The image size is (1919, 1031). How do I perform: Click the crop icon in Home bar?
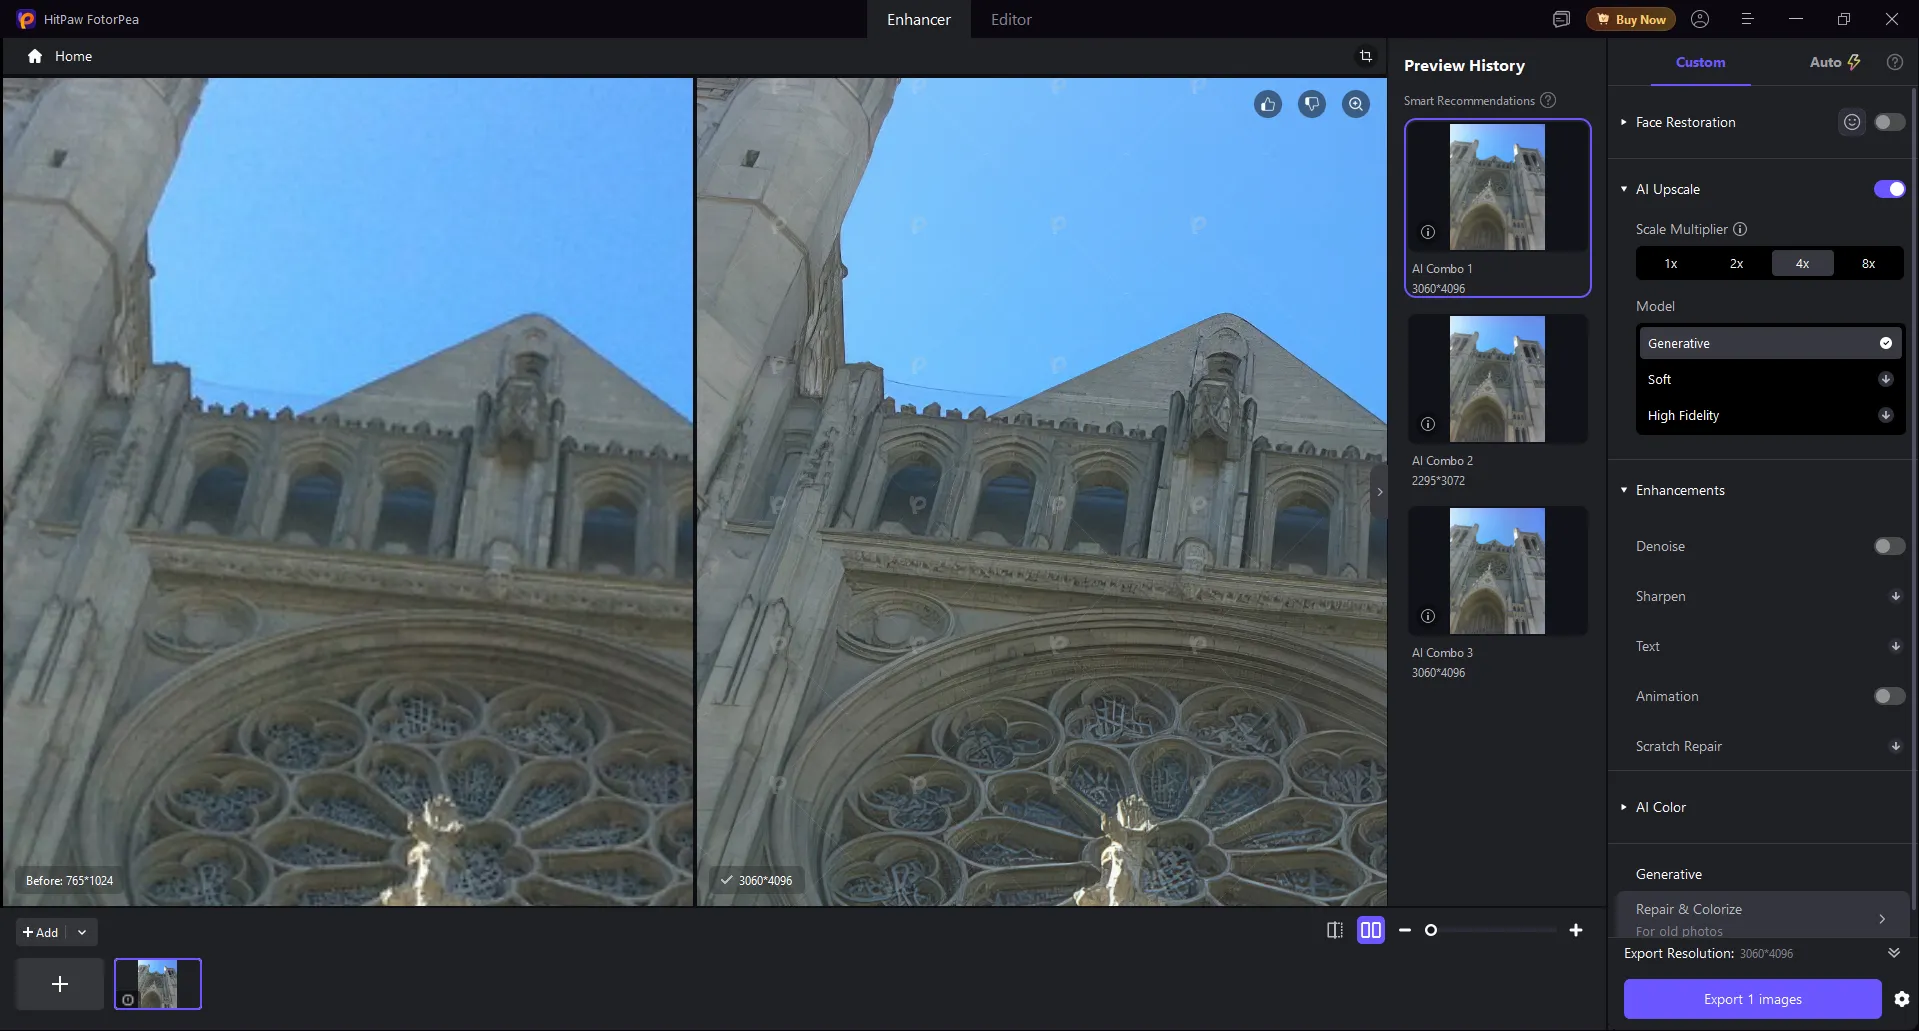point(1366,56)
